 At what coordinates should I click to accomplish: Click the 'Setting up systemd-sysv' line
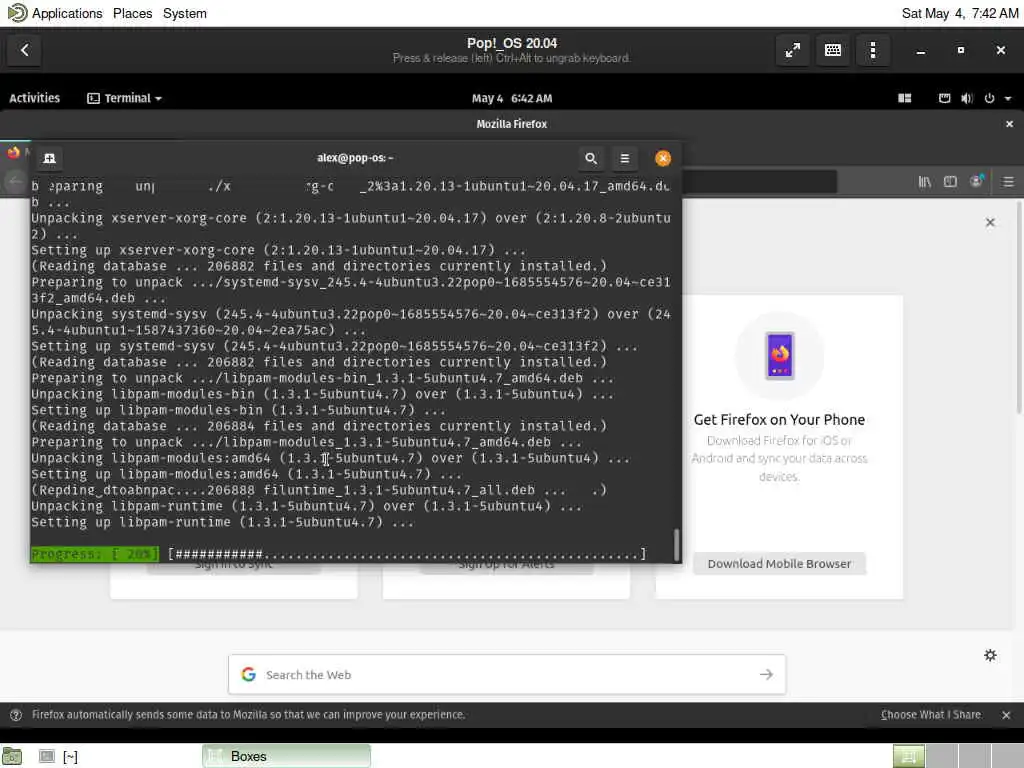click(334, 346)
